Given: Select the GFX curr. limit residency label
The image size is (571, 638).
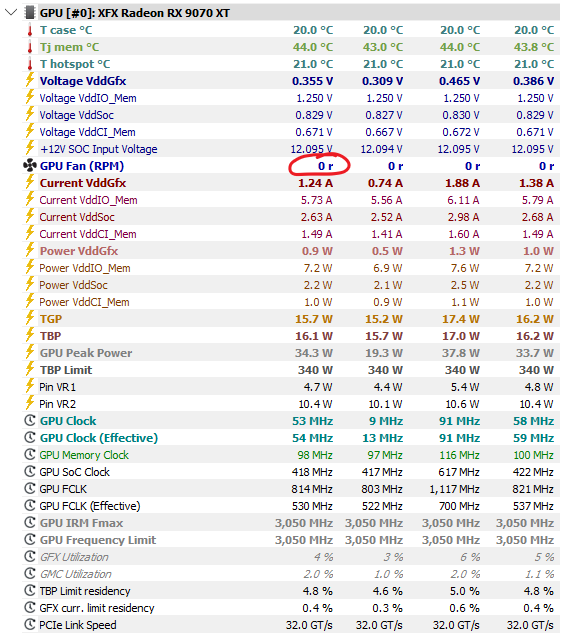Looking at the screenshot, I should [x=97, y=608].
